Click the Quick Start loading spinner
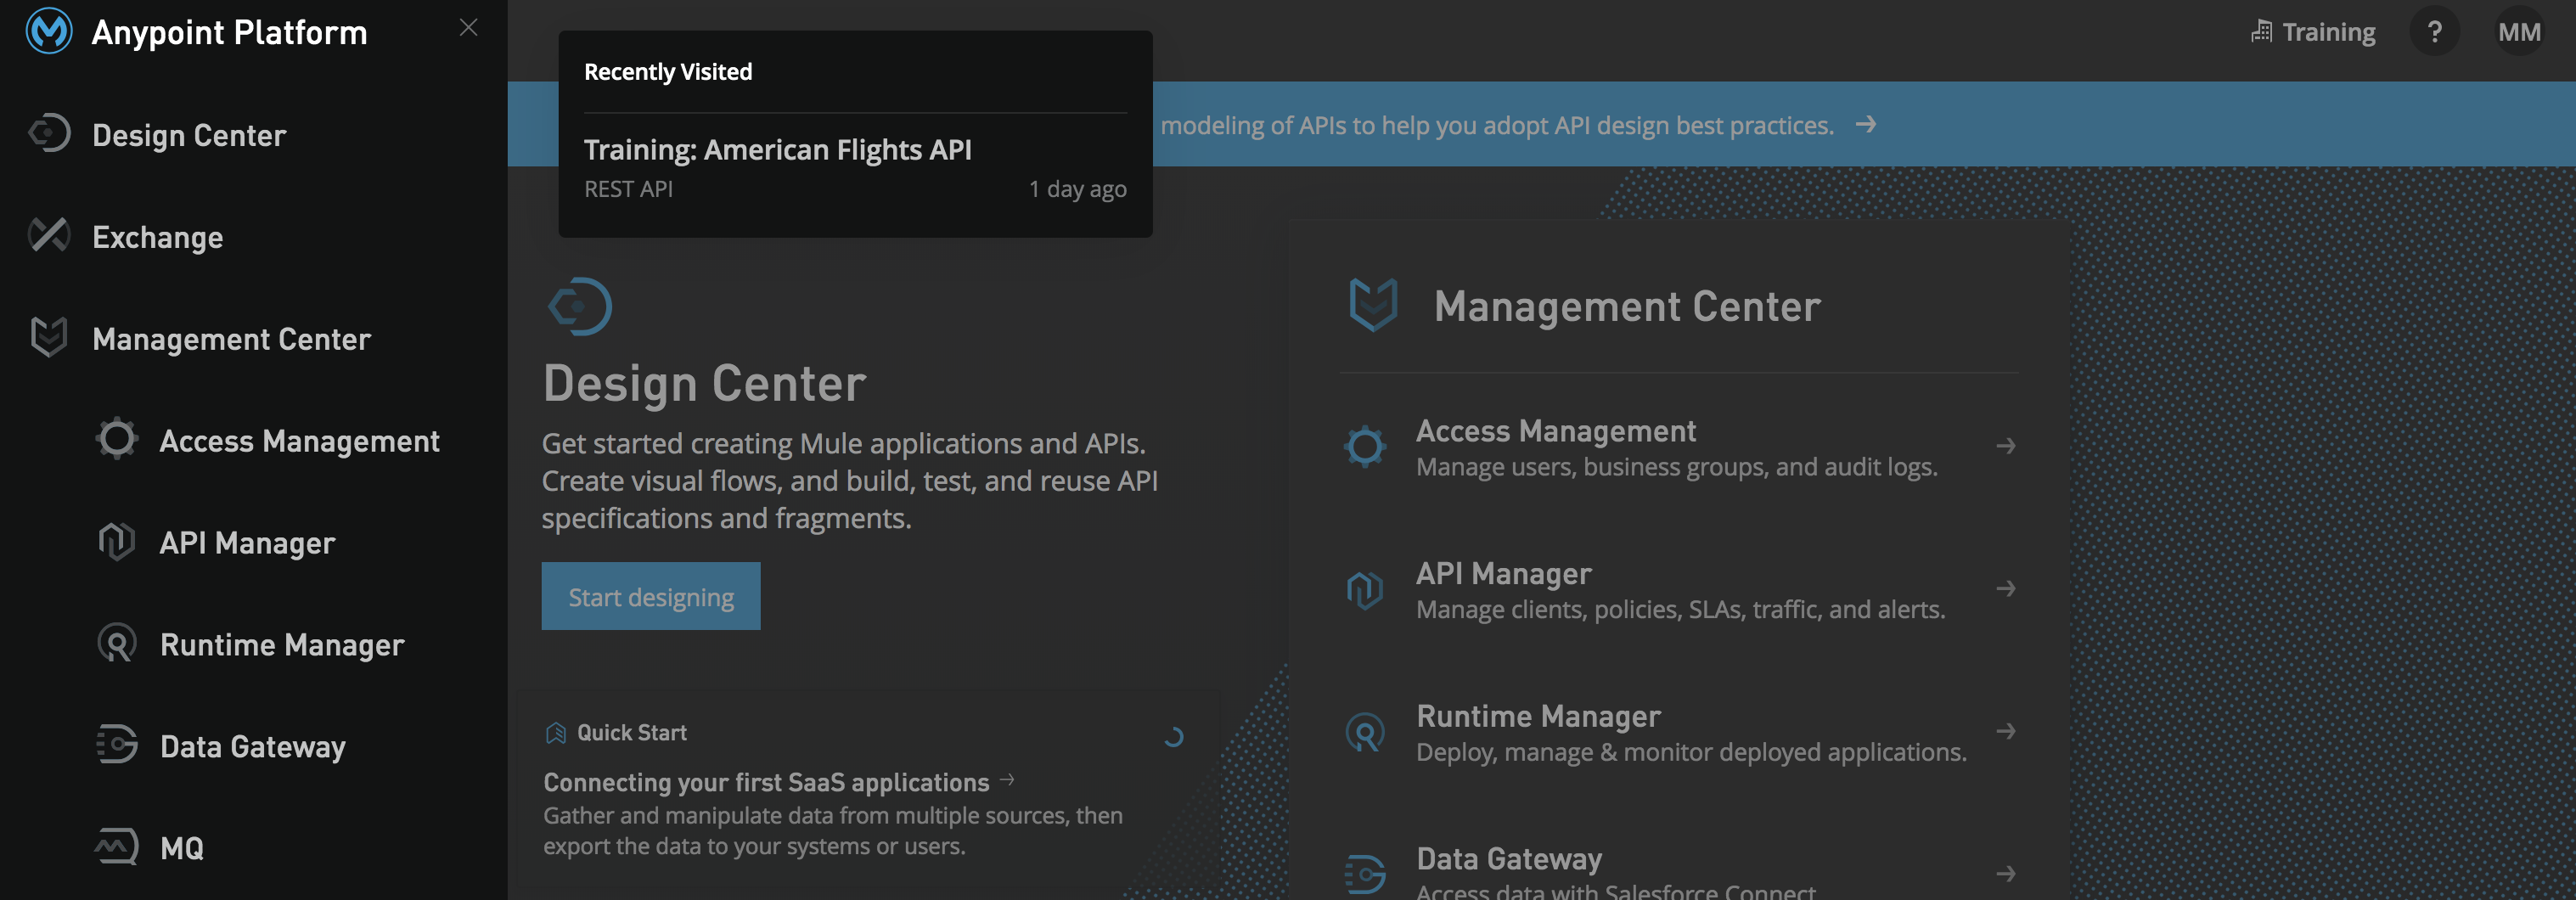2576x900 pixels. [1173, 737]
